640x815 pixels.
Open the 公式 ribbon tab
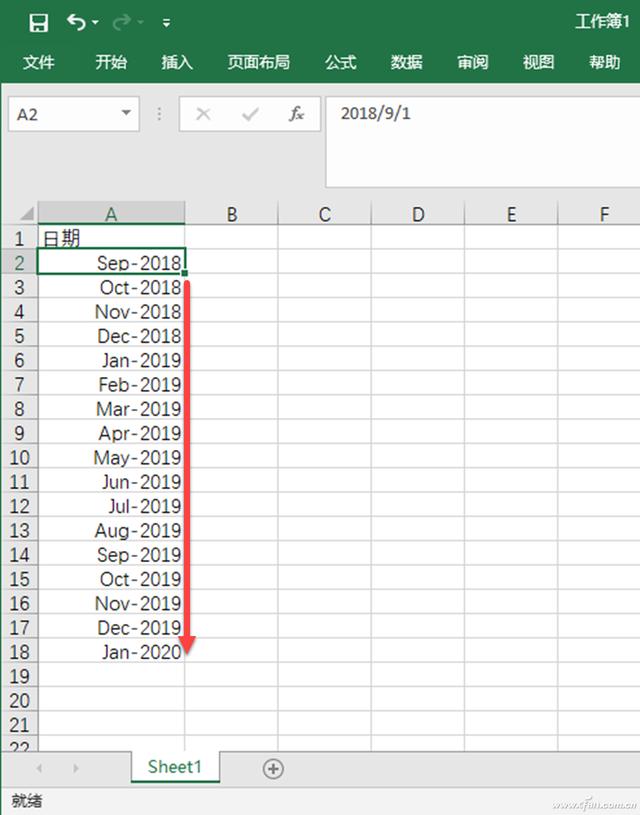pos(341,62)
